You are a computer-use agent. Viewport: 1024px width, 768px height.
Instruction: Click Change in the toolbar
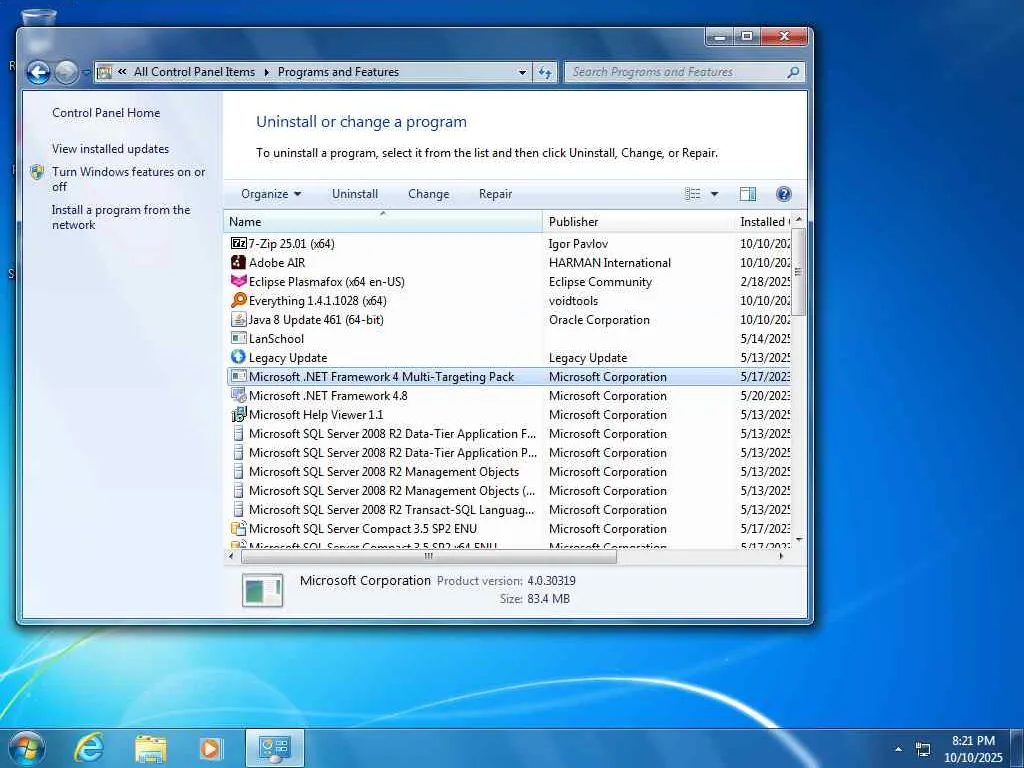[428, 194]
